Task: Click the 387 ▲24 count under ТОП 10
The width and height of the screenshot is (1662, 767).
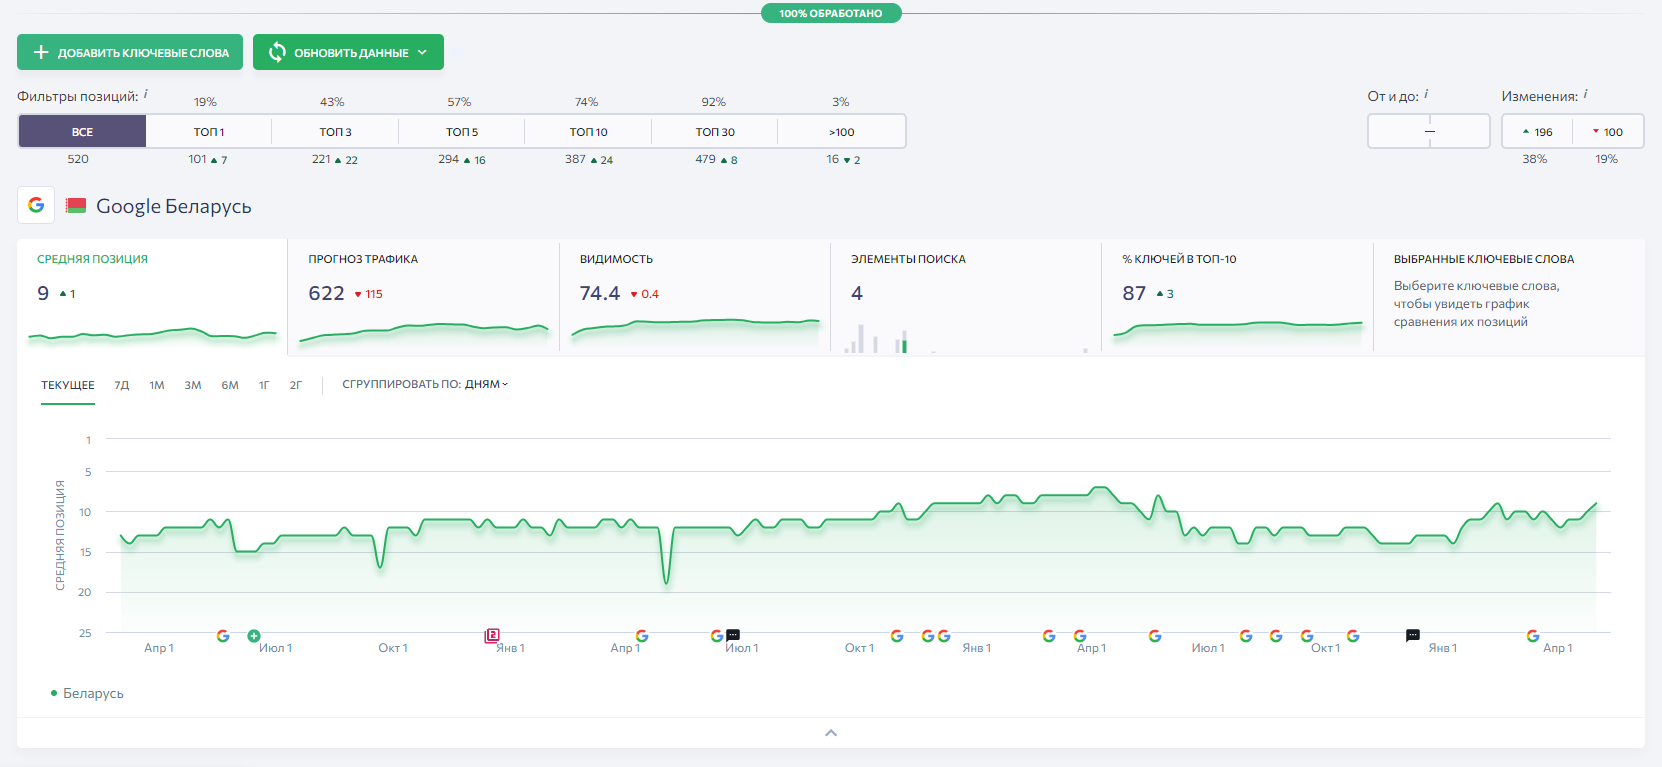Action: coord(589,159)
